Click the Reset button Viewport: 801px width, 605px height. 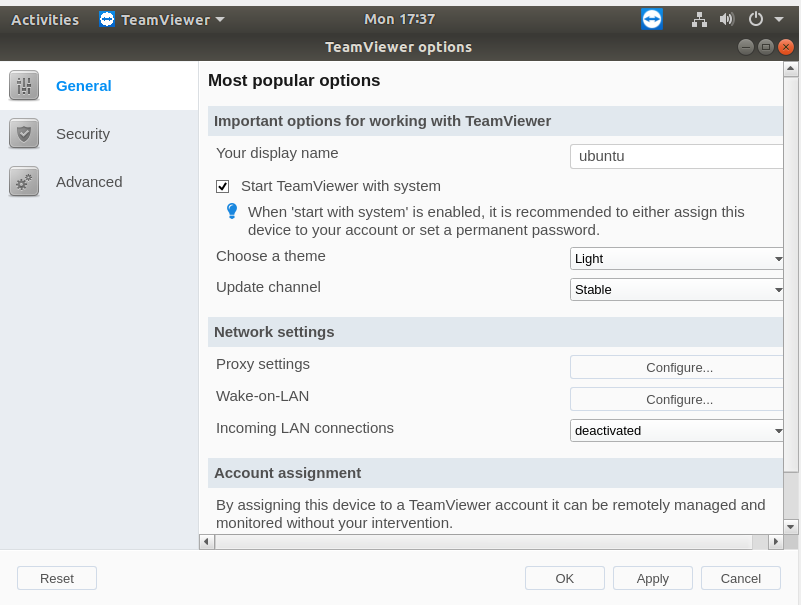[57, 578]
